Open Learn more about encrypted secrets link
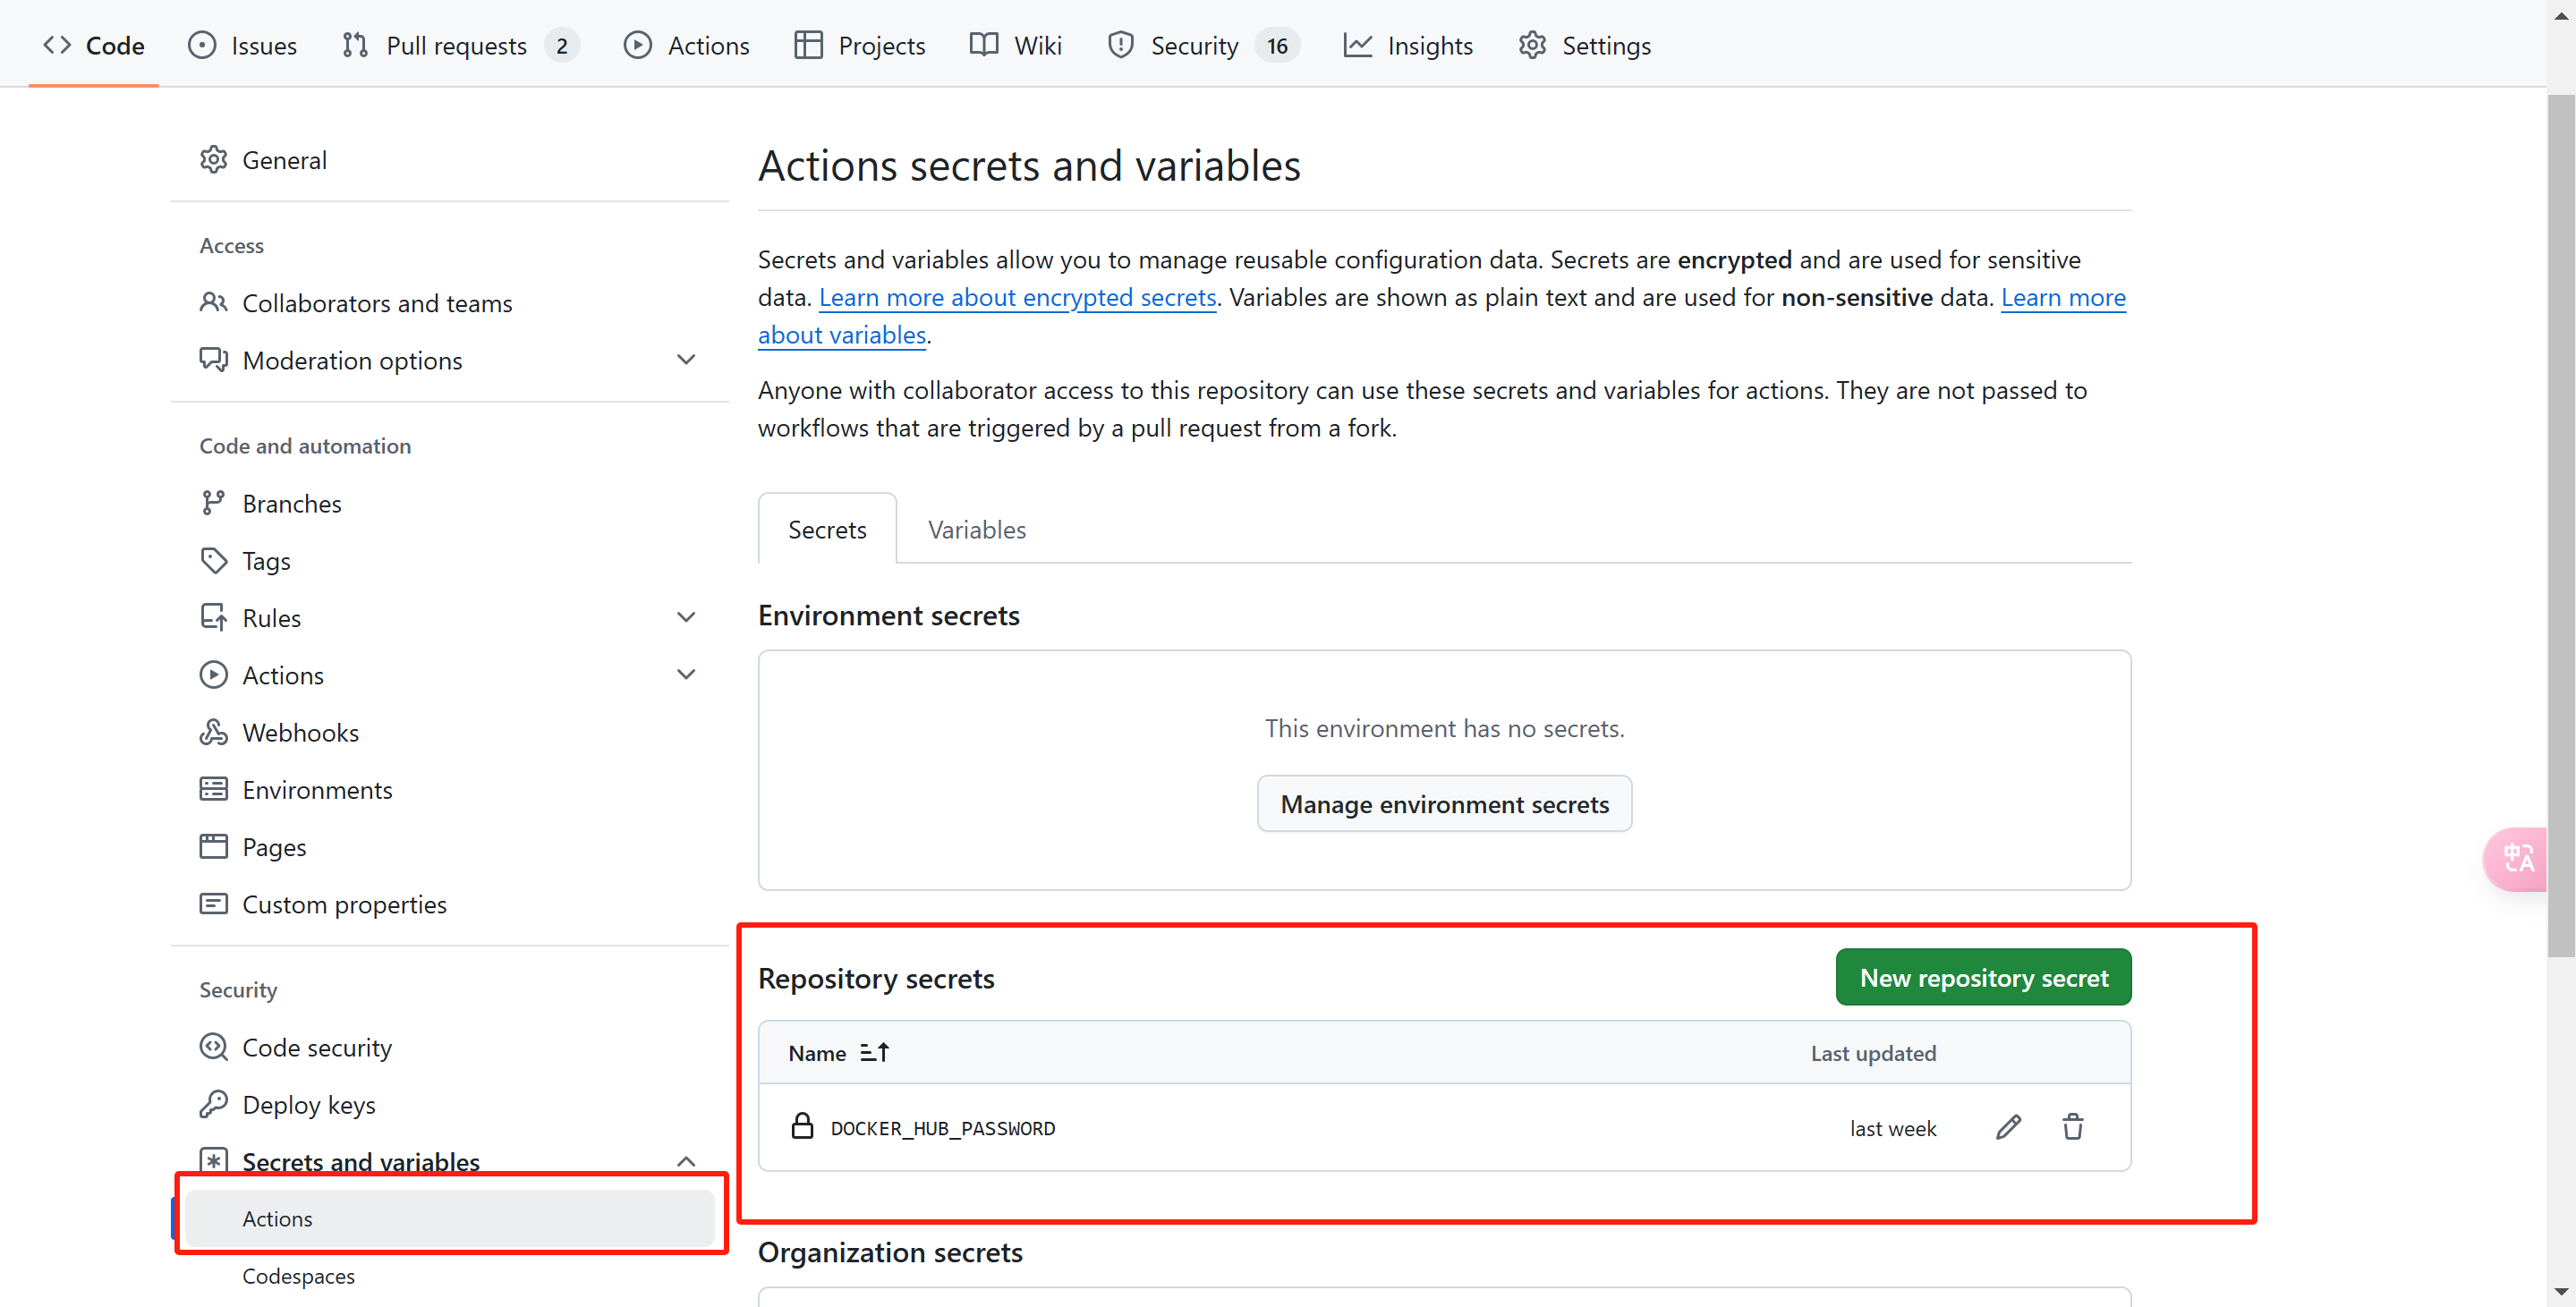This screenshot has width=2576, height=1307. tap(1017, 297)
